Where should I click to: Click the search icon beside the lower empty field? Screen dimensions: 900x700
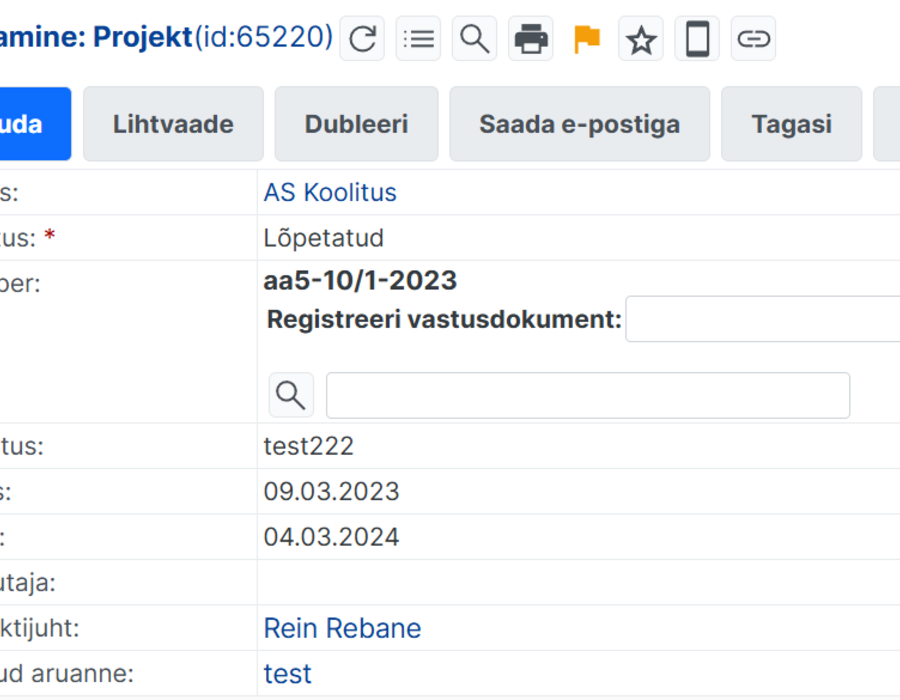291,395
